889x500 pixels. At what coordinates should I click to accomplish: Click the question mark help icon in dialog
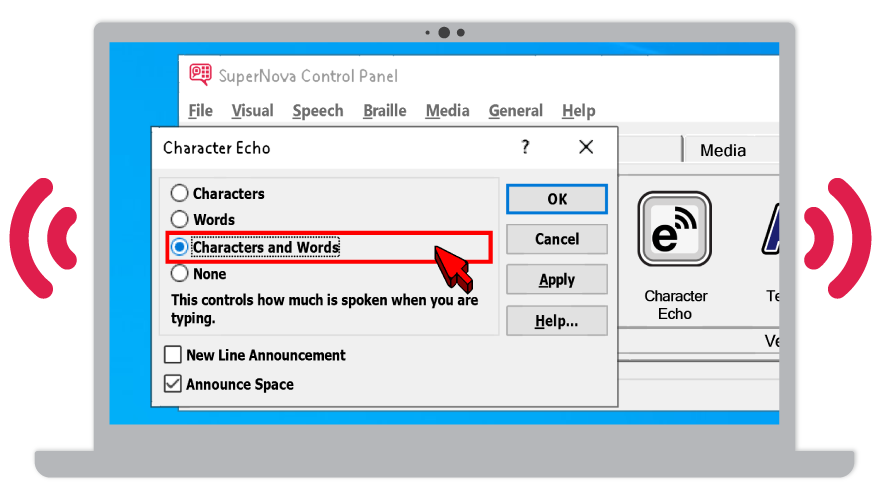[x=525, y=147]
